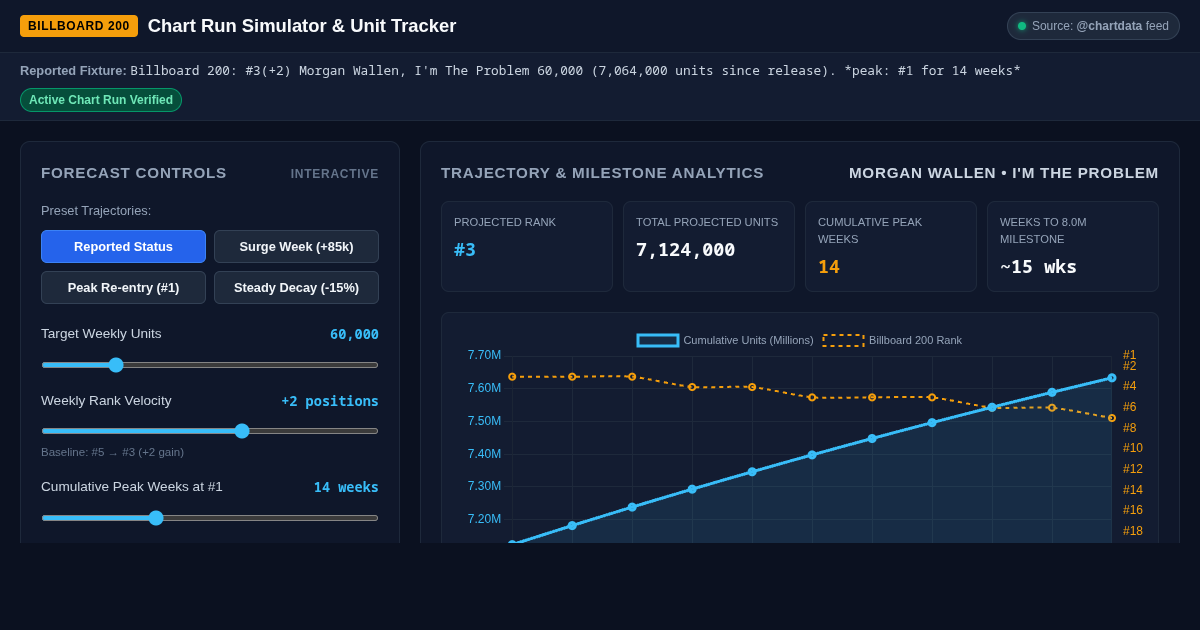Click the MORGAN WALLEN album heading
1200x630 pixels.
pyautogui.click(x=1004, y=173)
